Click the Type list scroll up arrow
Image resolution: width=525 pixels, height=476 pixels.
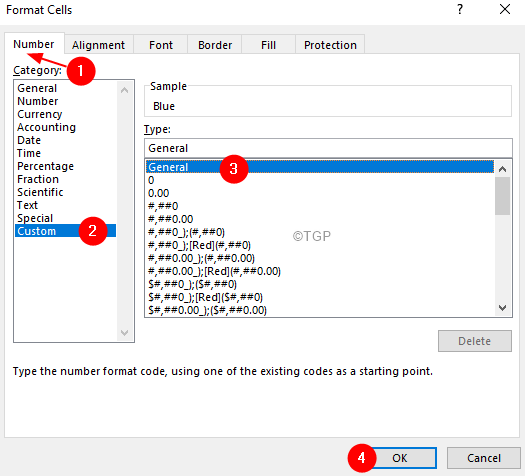[x=502, y=169]
